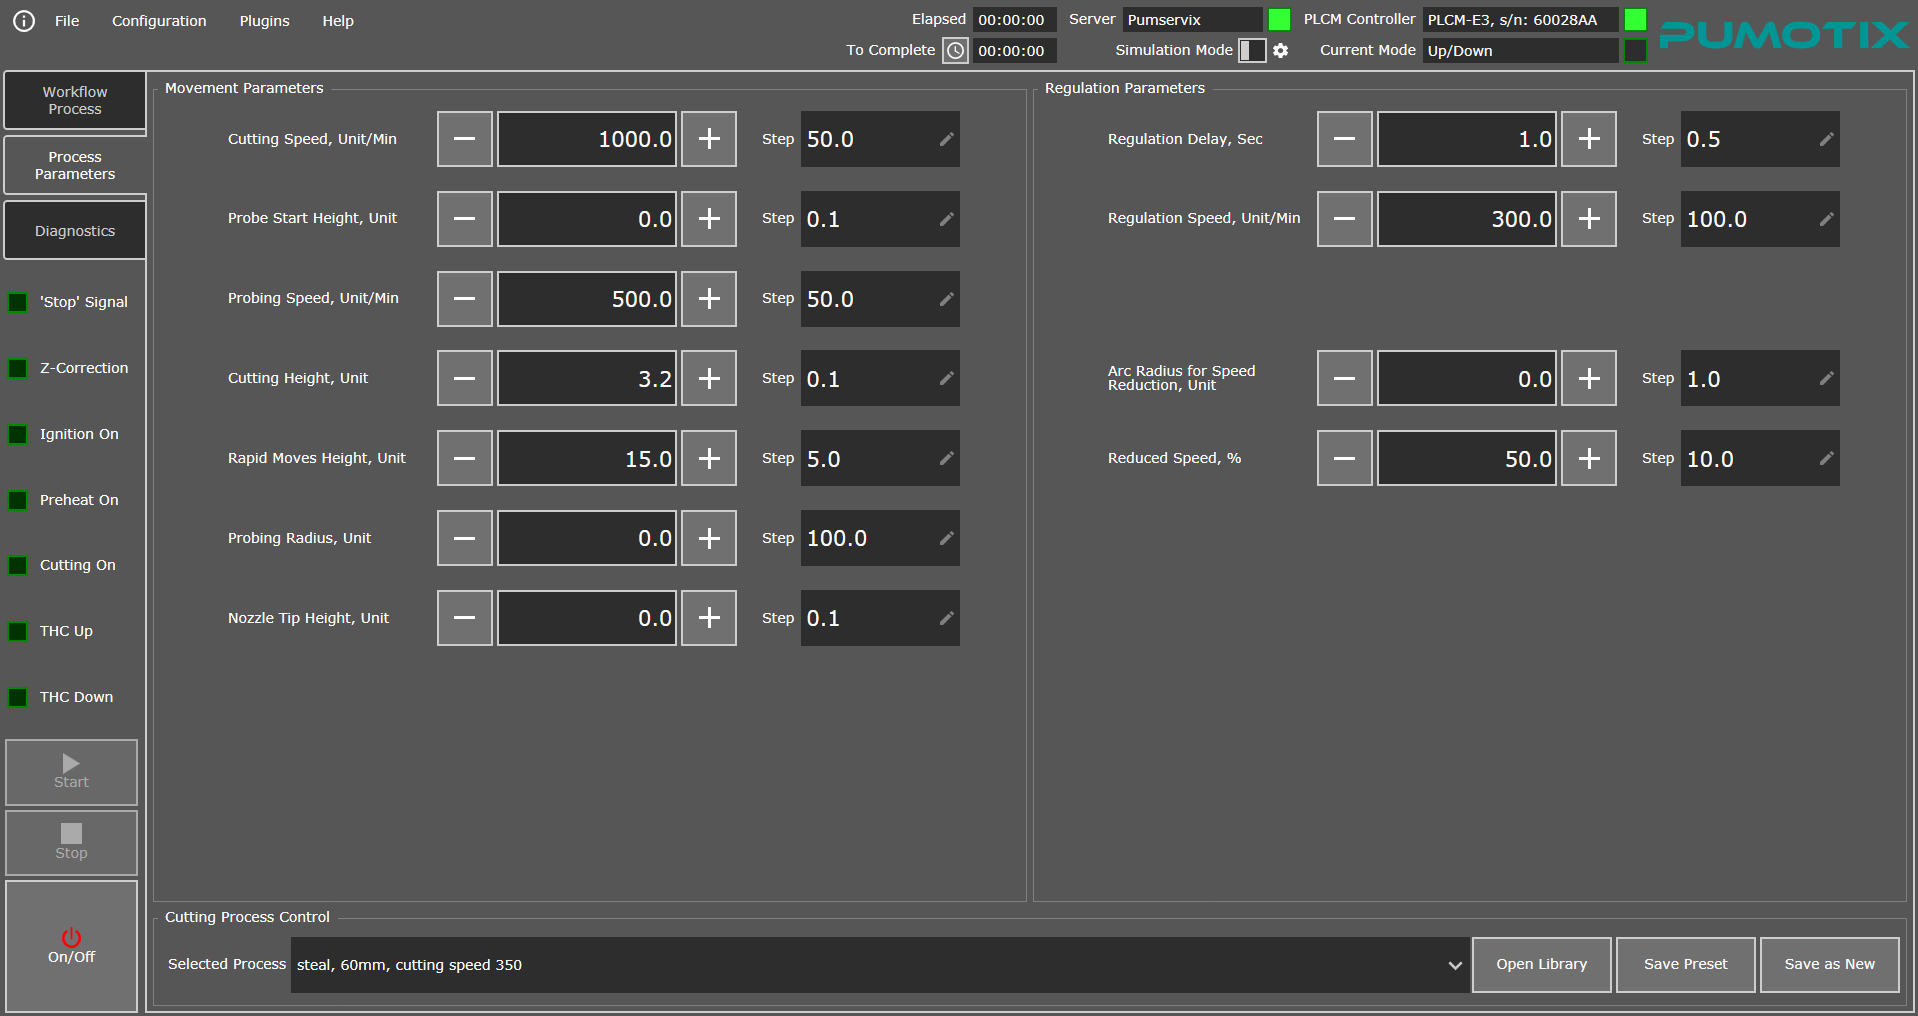
Task: Click the Server name field Pumservix
Action: (1193, 20)
